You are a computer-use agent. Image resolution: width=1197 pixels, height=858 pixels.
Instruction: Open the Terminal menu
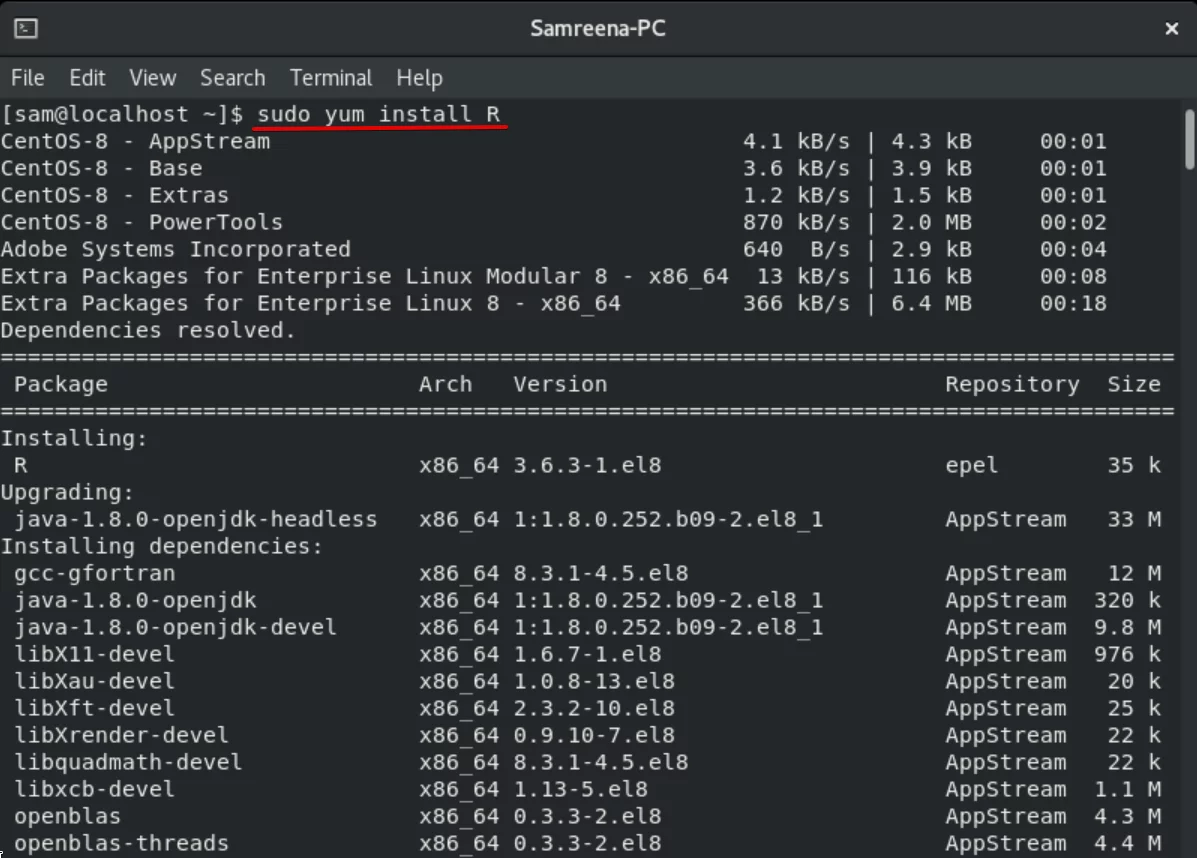click(x=331, y=78)
